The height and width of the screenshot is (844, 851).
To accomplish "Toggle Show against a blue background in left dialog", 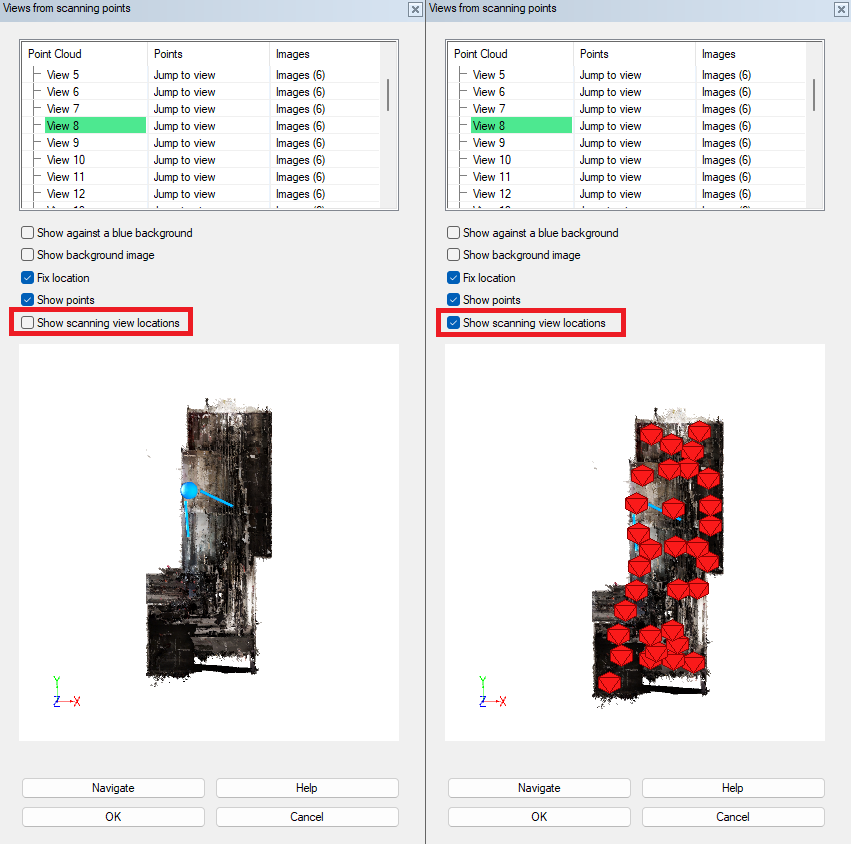I will [x=28, y=233].
